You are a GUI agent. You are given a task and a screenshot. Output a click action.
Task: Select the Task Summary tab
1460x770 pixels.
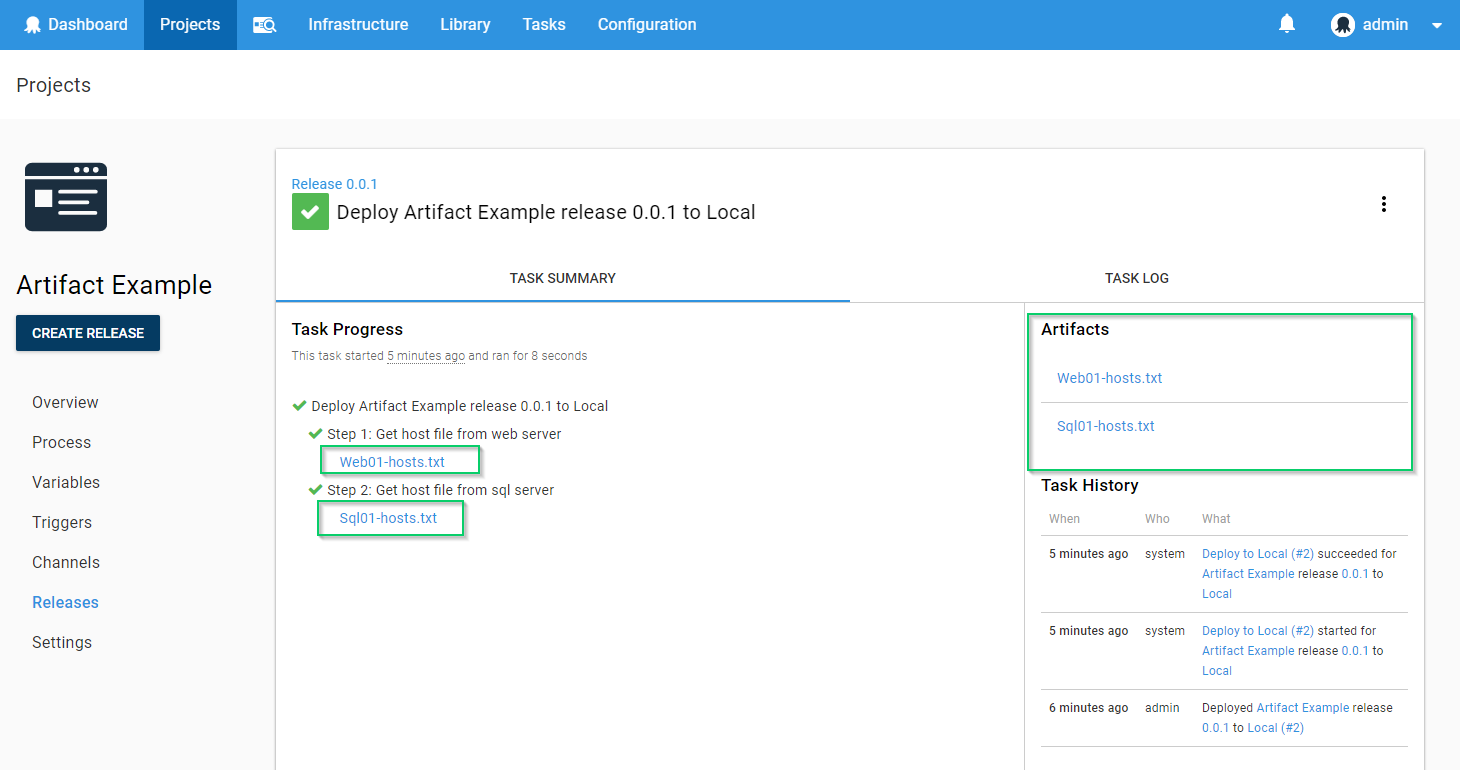tap(562, 278)
